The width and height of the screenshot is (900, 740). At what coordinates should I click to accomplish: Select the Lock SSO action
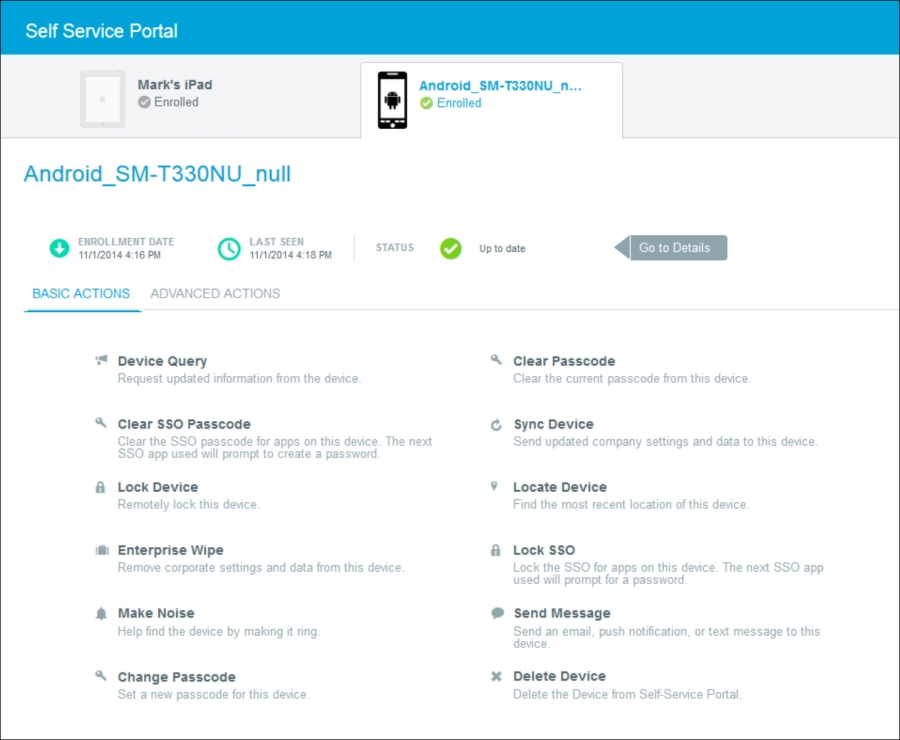click(x=544, y=550)
